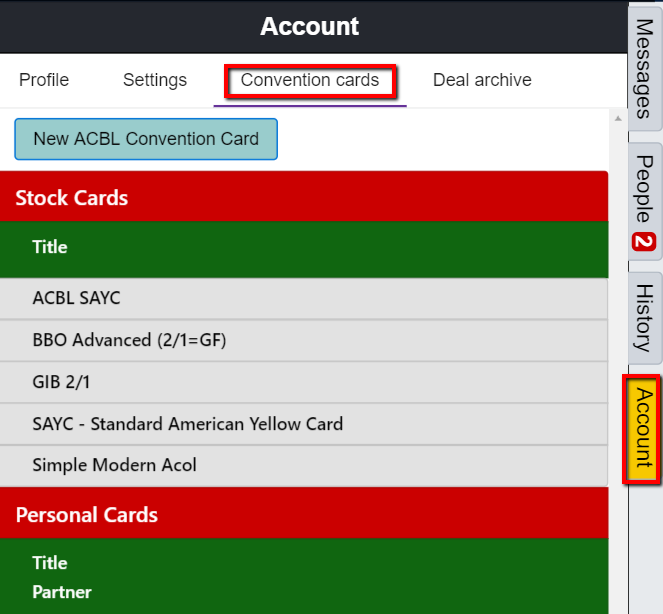Select the yellow Account side tab
The image size is (663, 614).
(645, 429)
